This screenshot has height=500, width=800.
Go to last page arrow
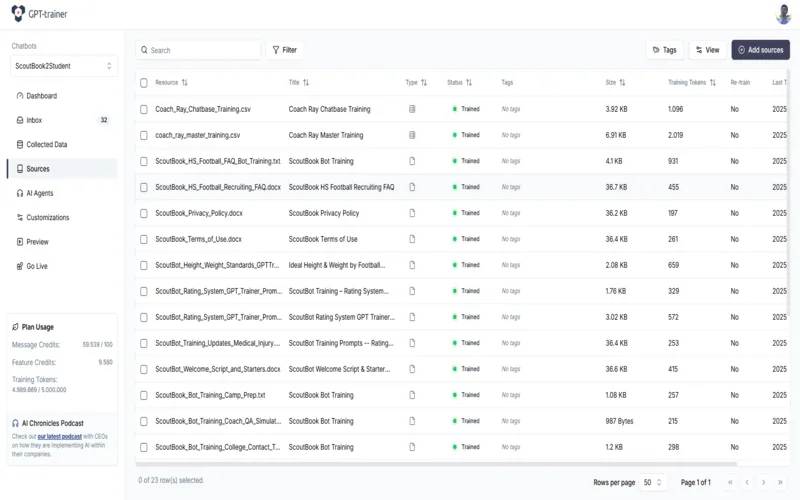(x=780, y=482)
